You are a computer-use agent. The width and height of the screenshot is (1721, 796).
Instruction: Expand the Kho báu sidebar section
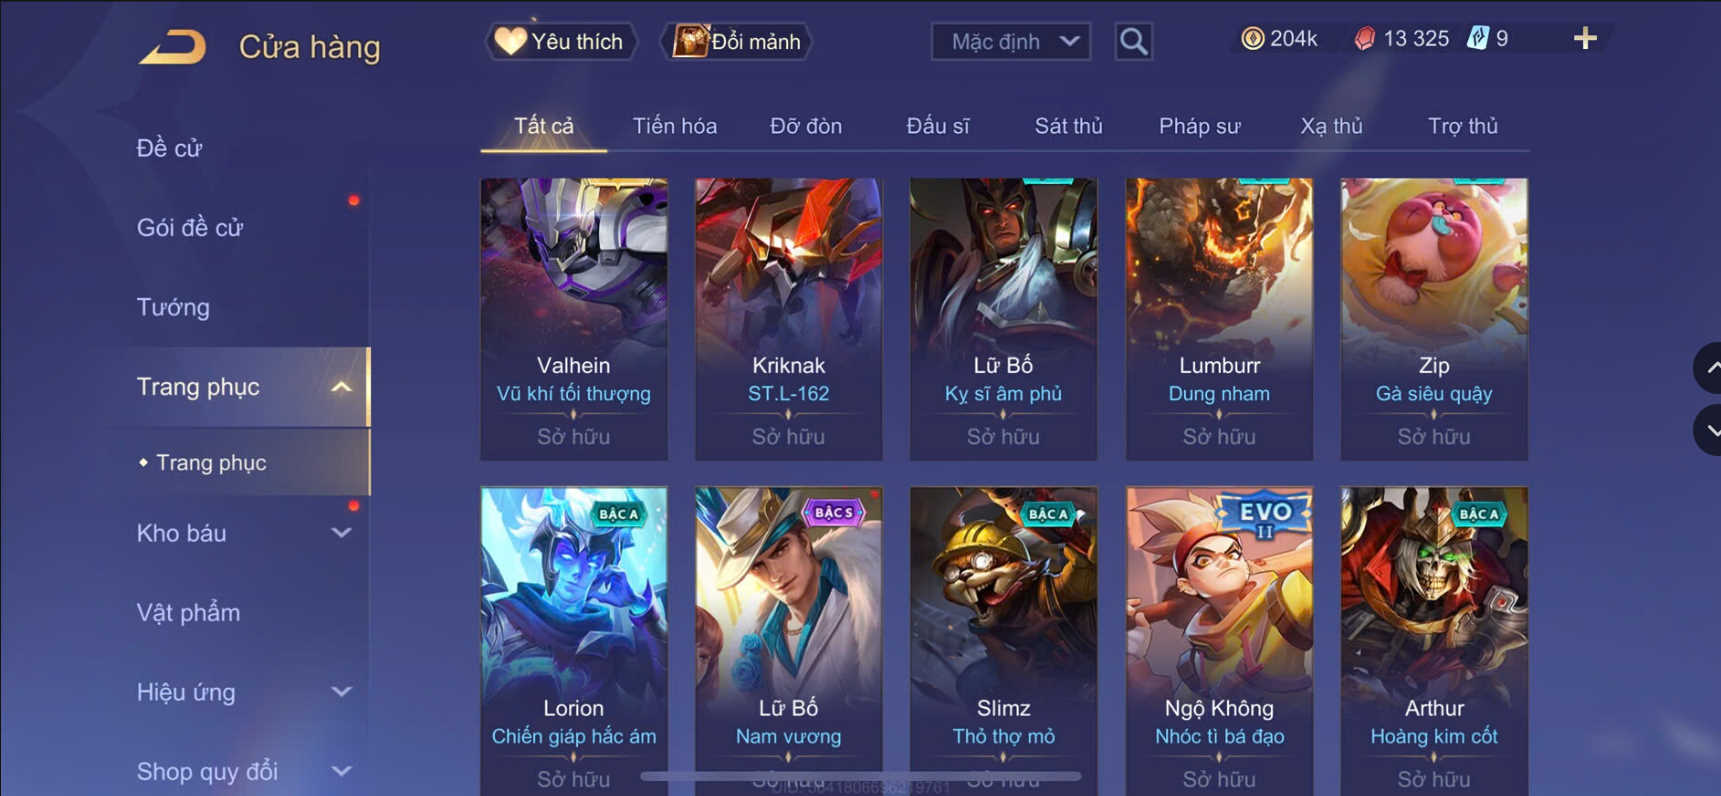[341, 533]
